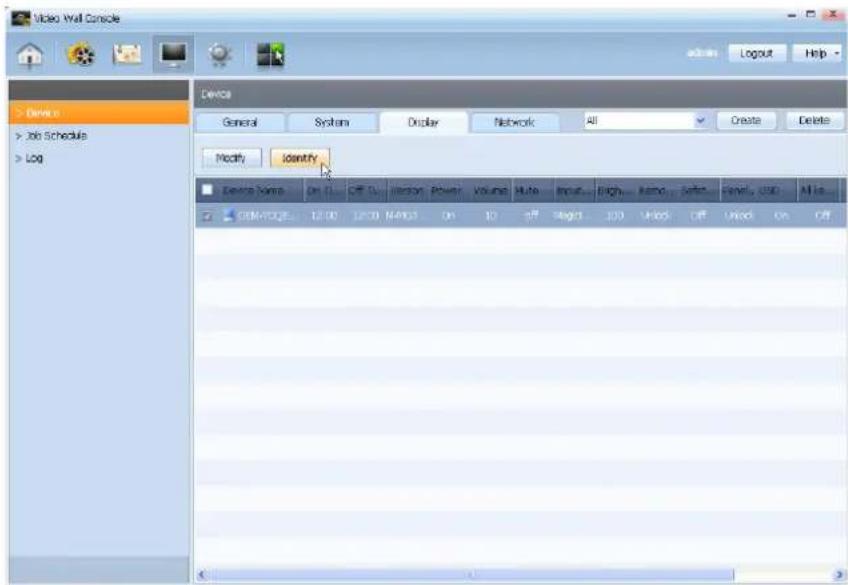This screenshot has width=848, height=585.
Task: Select the monitor device toolbar icon
Action: click(x=174, y=55)
